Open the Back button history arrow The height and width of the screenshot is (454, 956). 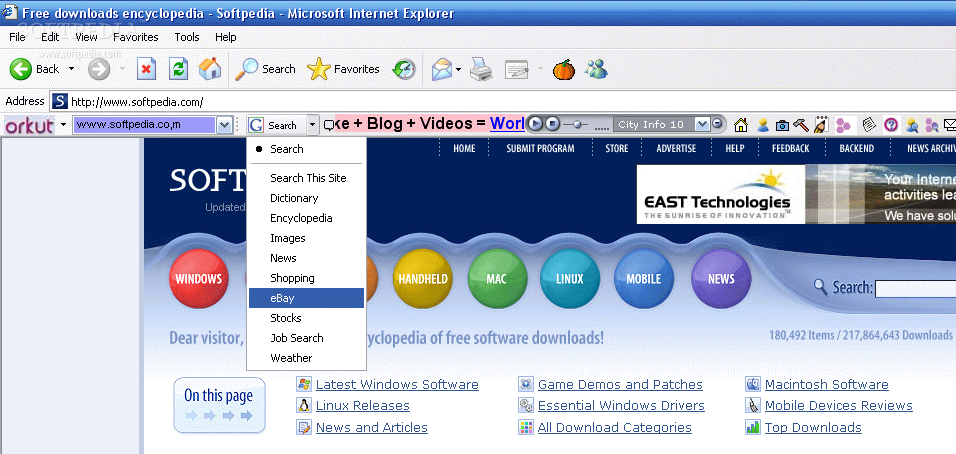(71, 69)
